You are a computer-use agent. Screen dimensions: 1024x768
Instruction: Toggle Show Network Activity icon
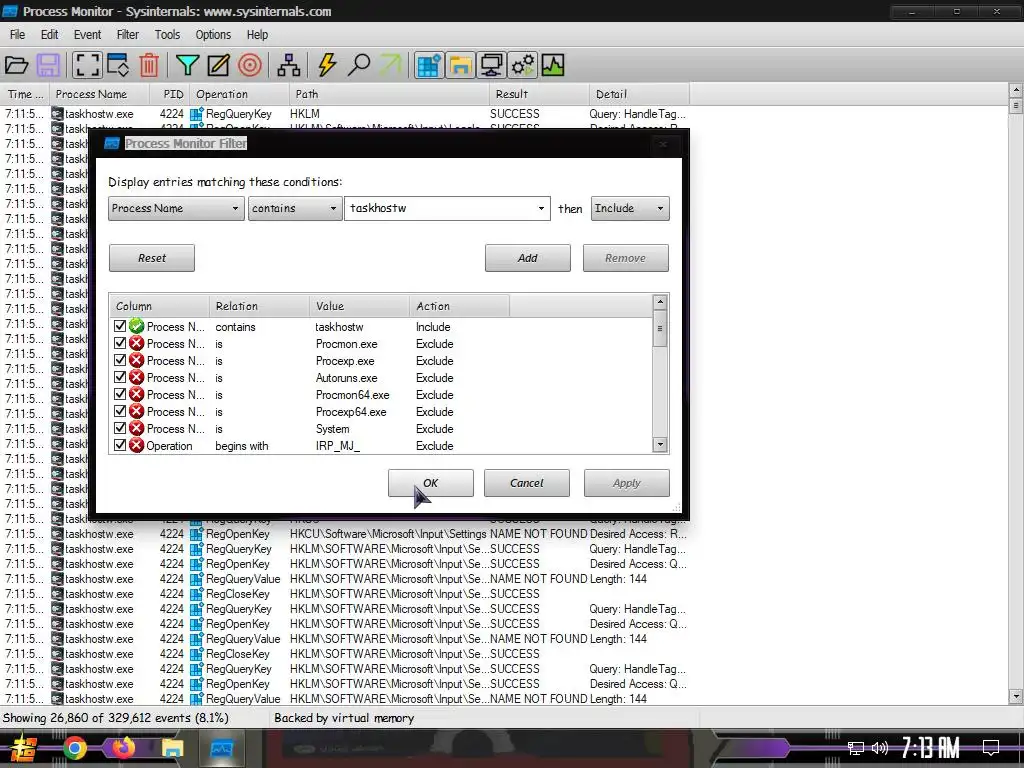point(491,65)
